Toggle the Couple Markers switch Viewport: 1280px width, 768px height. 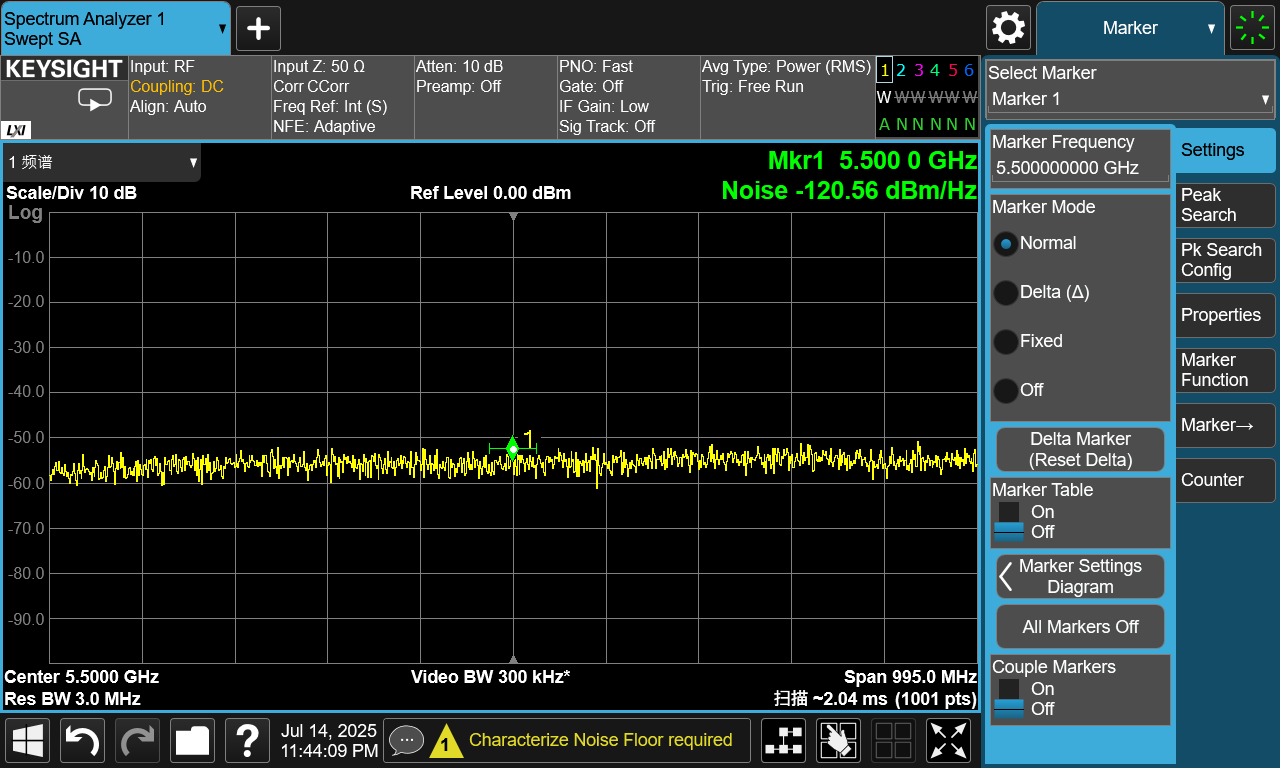(x=1009, y=699)
